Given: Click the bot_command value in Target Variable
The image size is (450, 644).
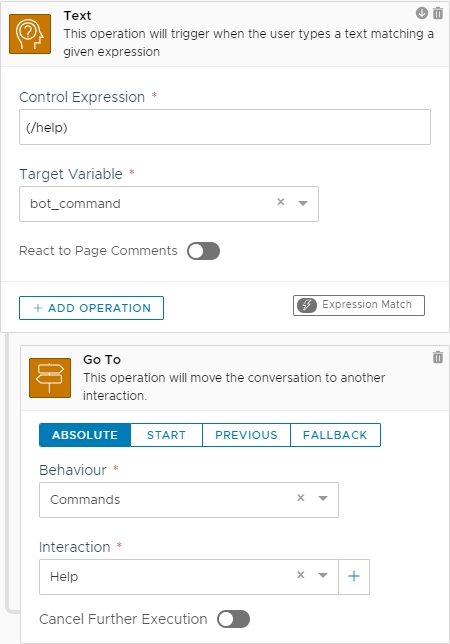Looking at the screenshot, I should (x=75, y=204).
